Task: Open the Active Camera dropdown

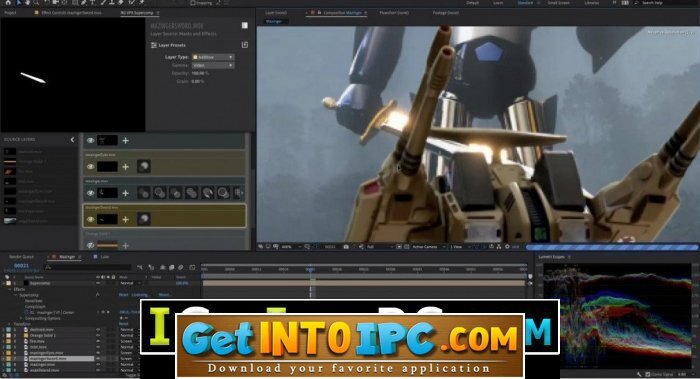Action: coord(429,246)
